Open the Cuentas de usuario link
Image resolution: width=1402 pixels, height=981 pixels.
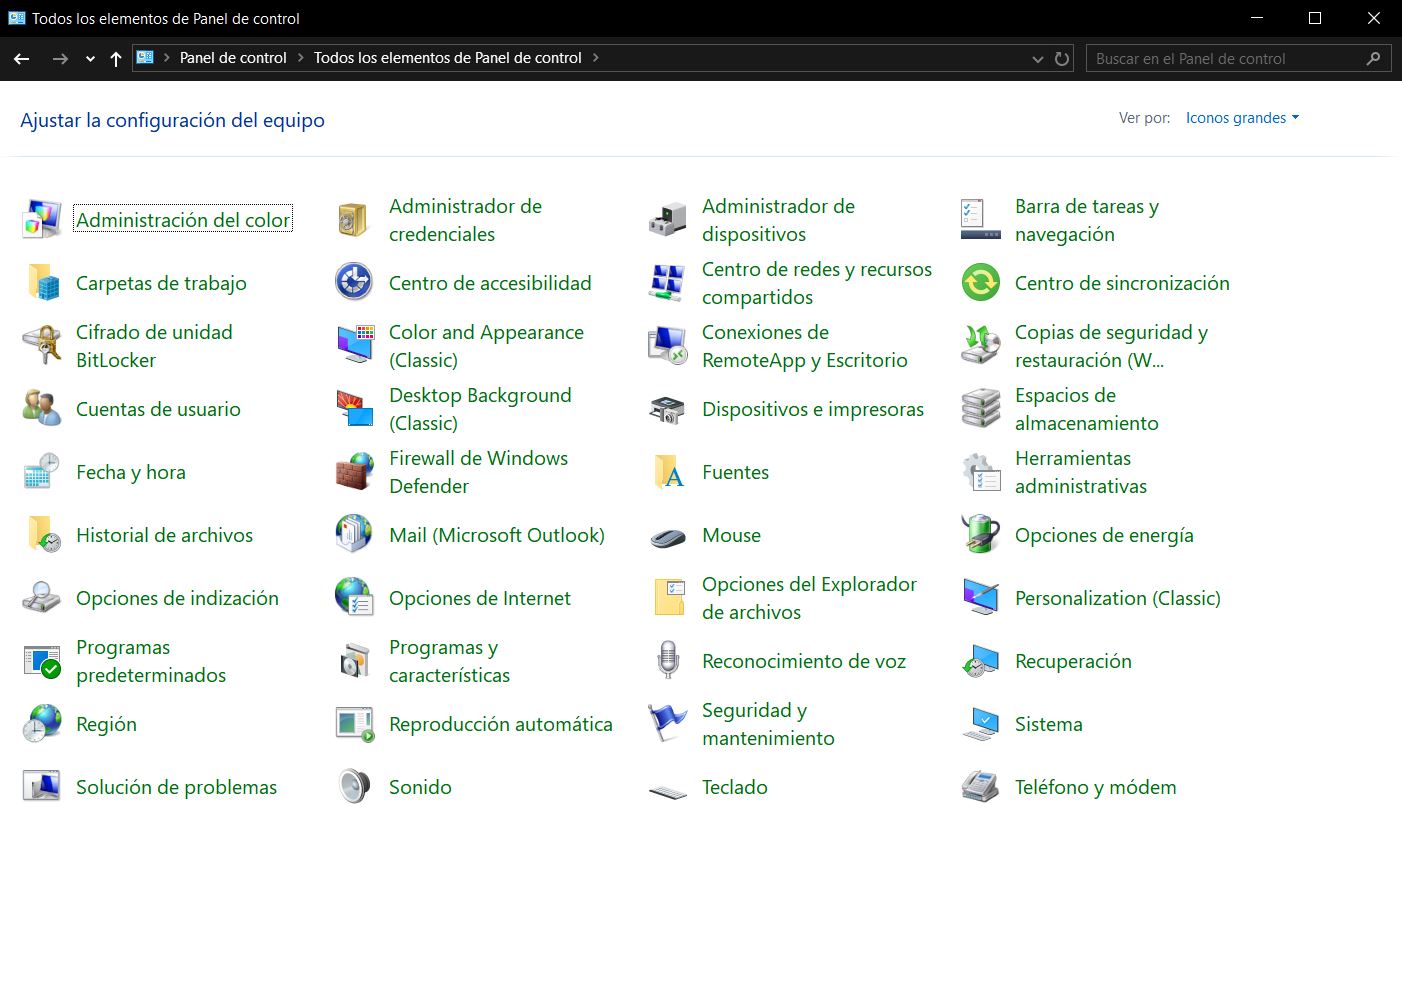pyautogui.click(x=158, y=409)
